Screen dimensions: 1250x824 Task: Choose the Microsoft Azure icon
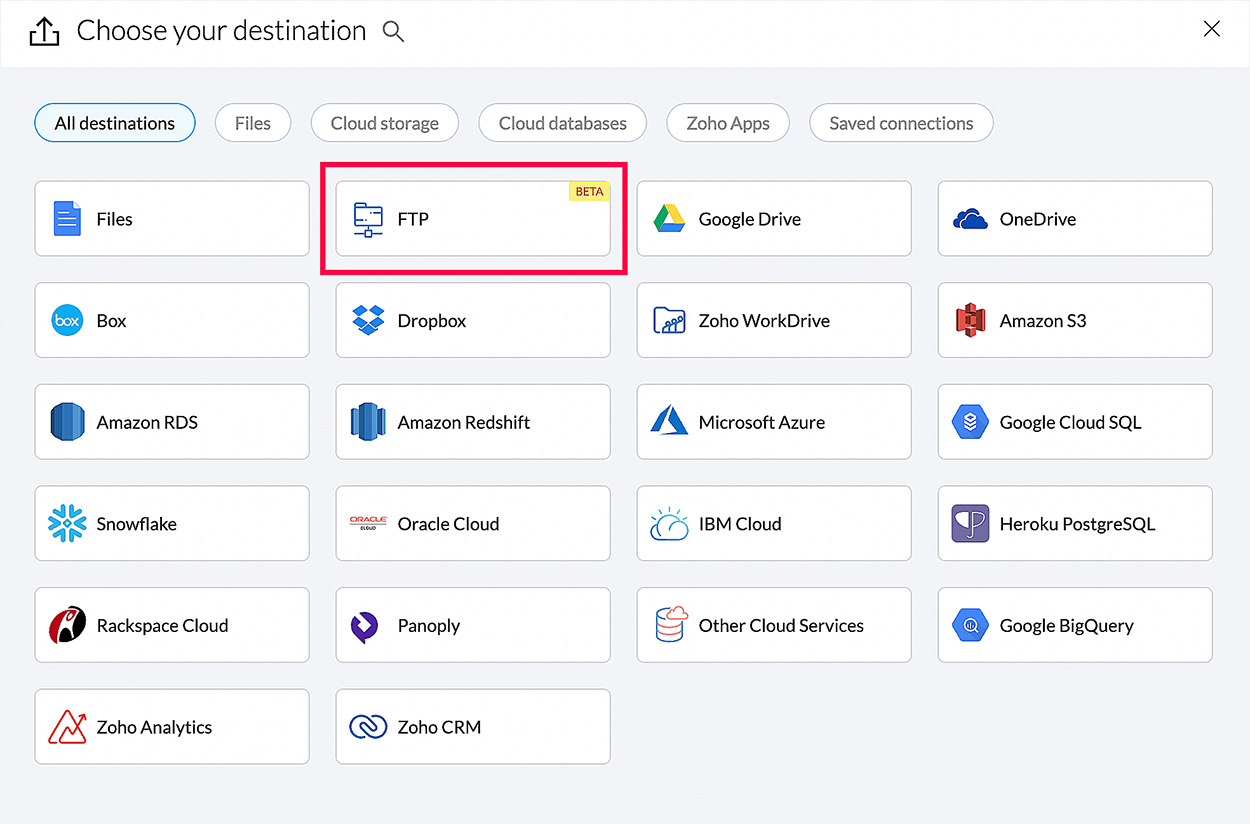click(x=669, y=422)
